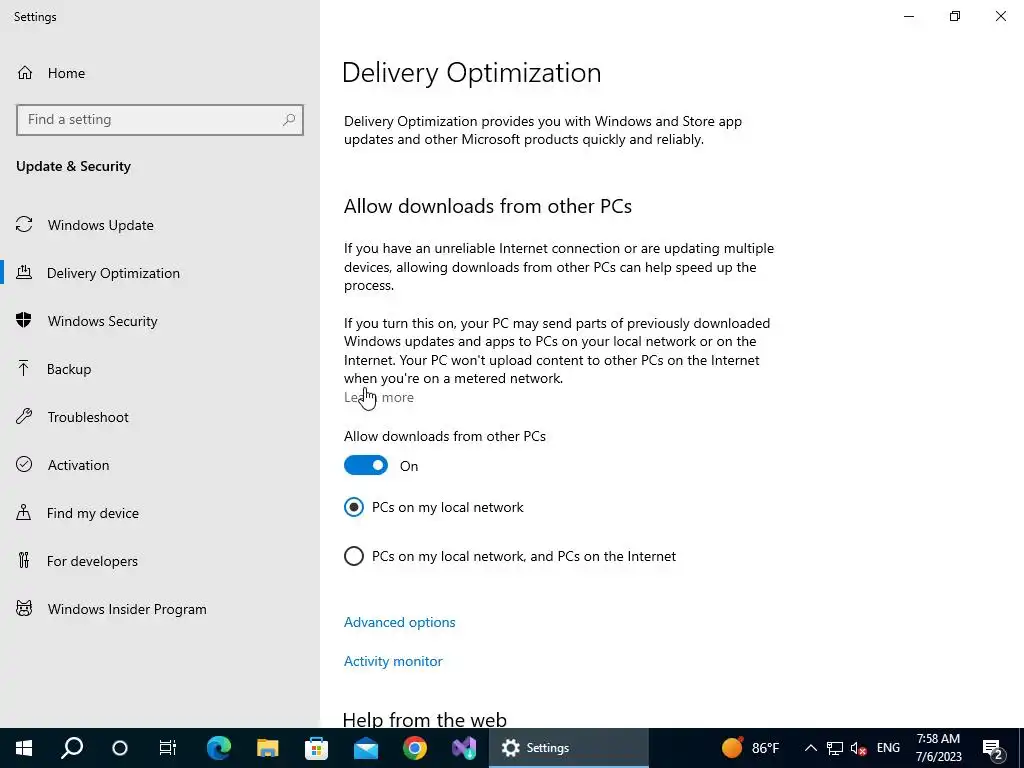
Task: Click the Find my device icon
Action: click(x=24, y=512)
